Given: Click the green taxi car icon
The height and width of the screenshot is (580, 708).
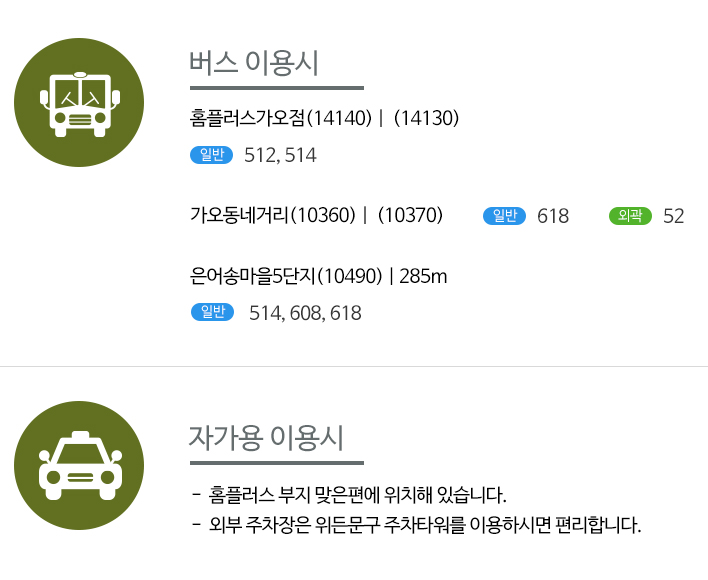Looking at the screenshot, I should point(79,465).
